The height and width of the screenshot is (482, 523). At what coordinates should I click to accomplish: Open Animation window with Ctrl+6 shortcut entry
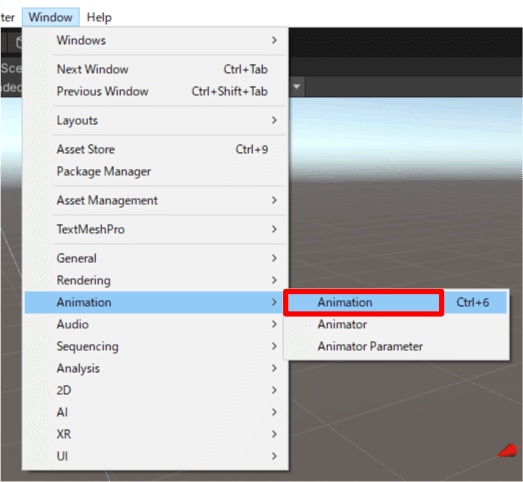click(x=396, y=302)
